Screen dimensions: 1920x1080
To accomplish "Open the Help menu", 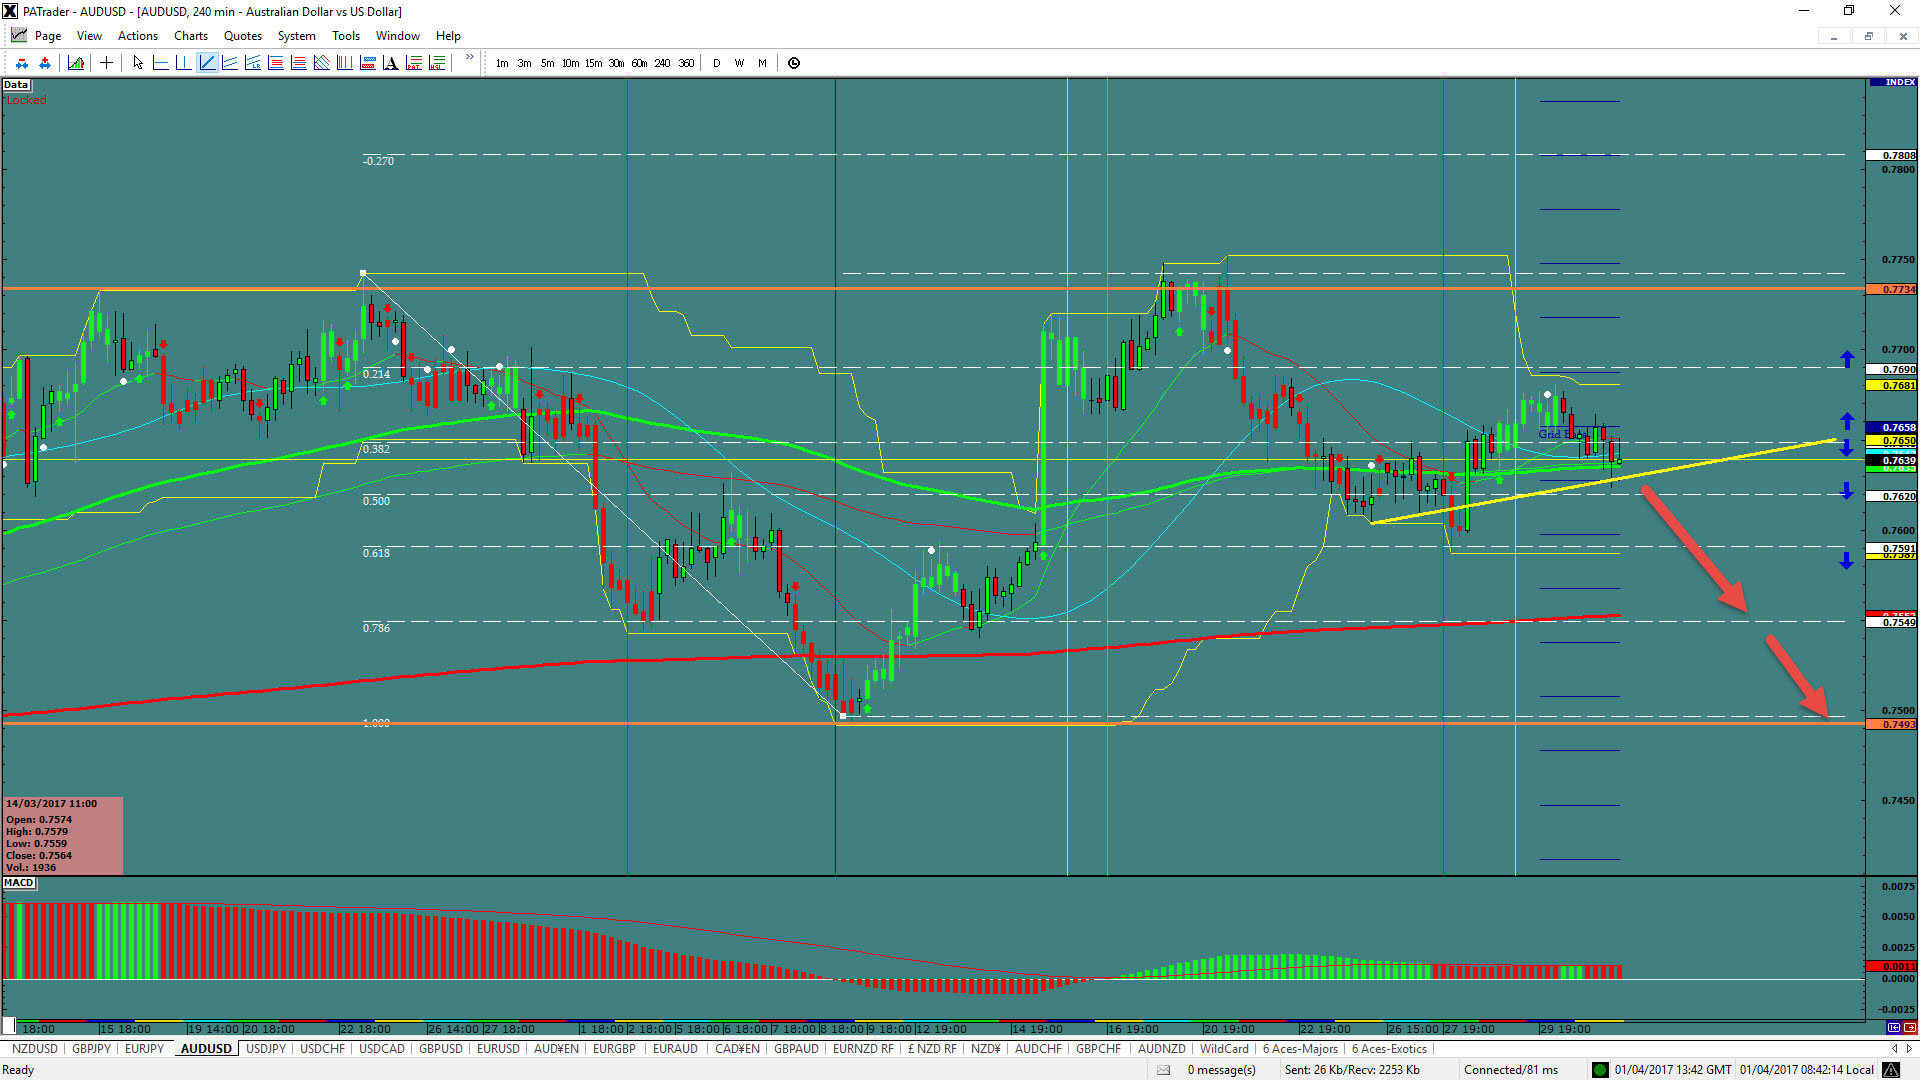I will (448, 36).
